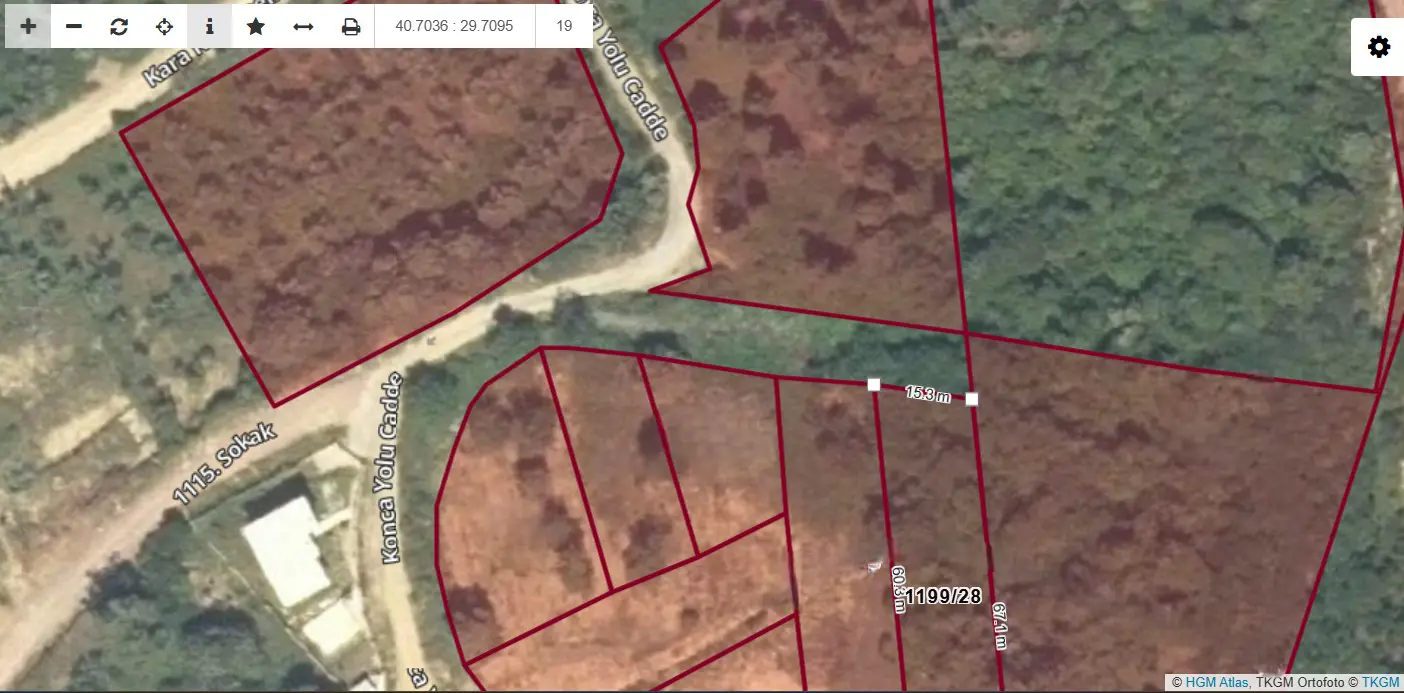
Task: Zoom out using the minus button
Action: [74, 26]
